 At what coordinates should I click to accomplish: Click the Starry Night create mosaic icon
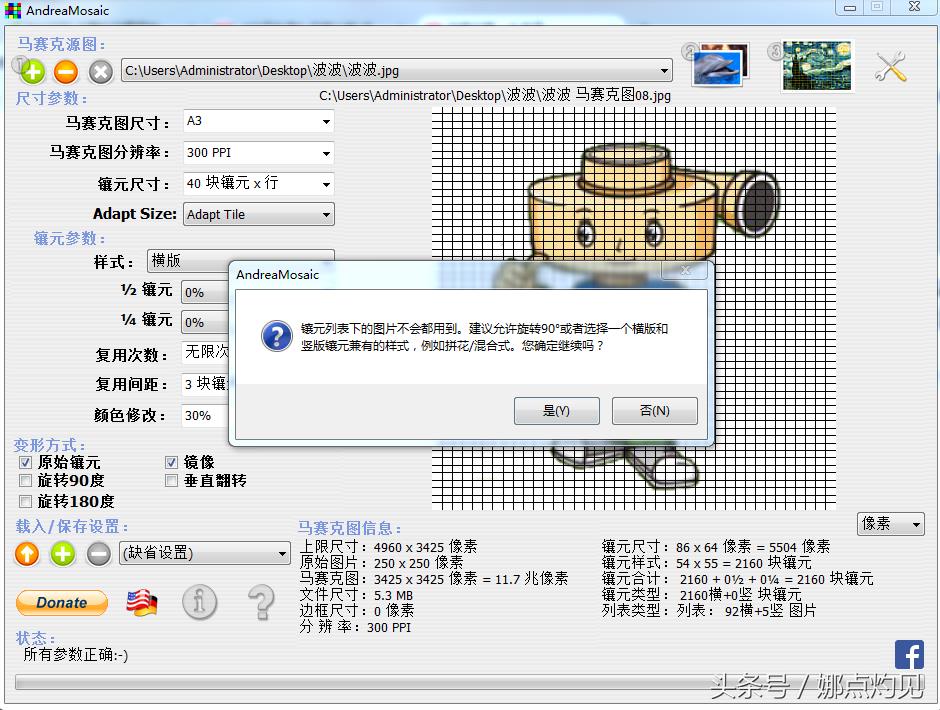817,66
